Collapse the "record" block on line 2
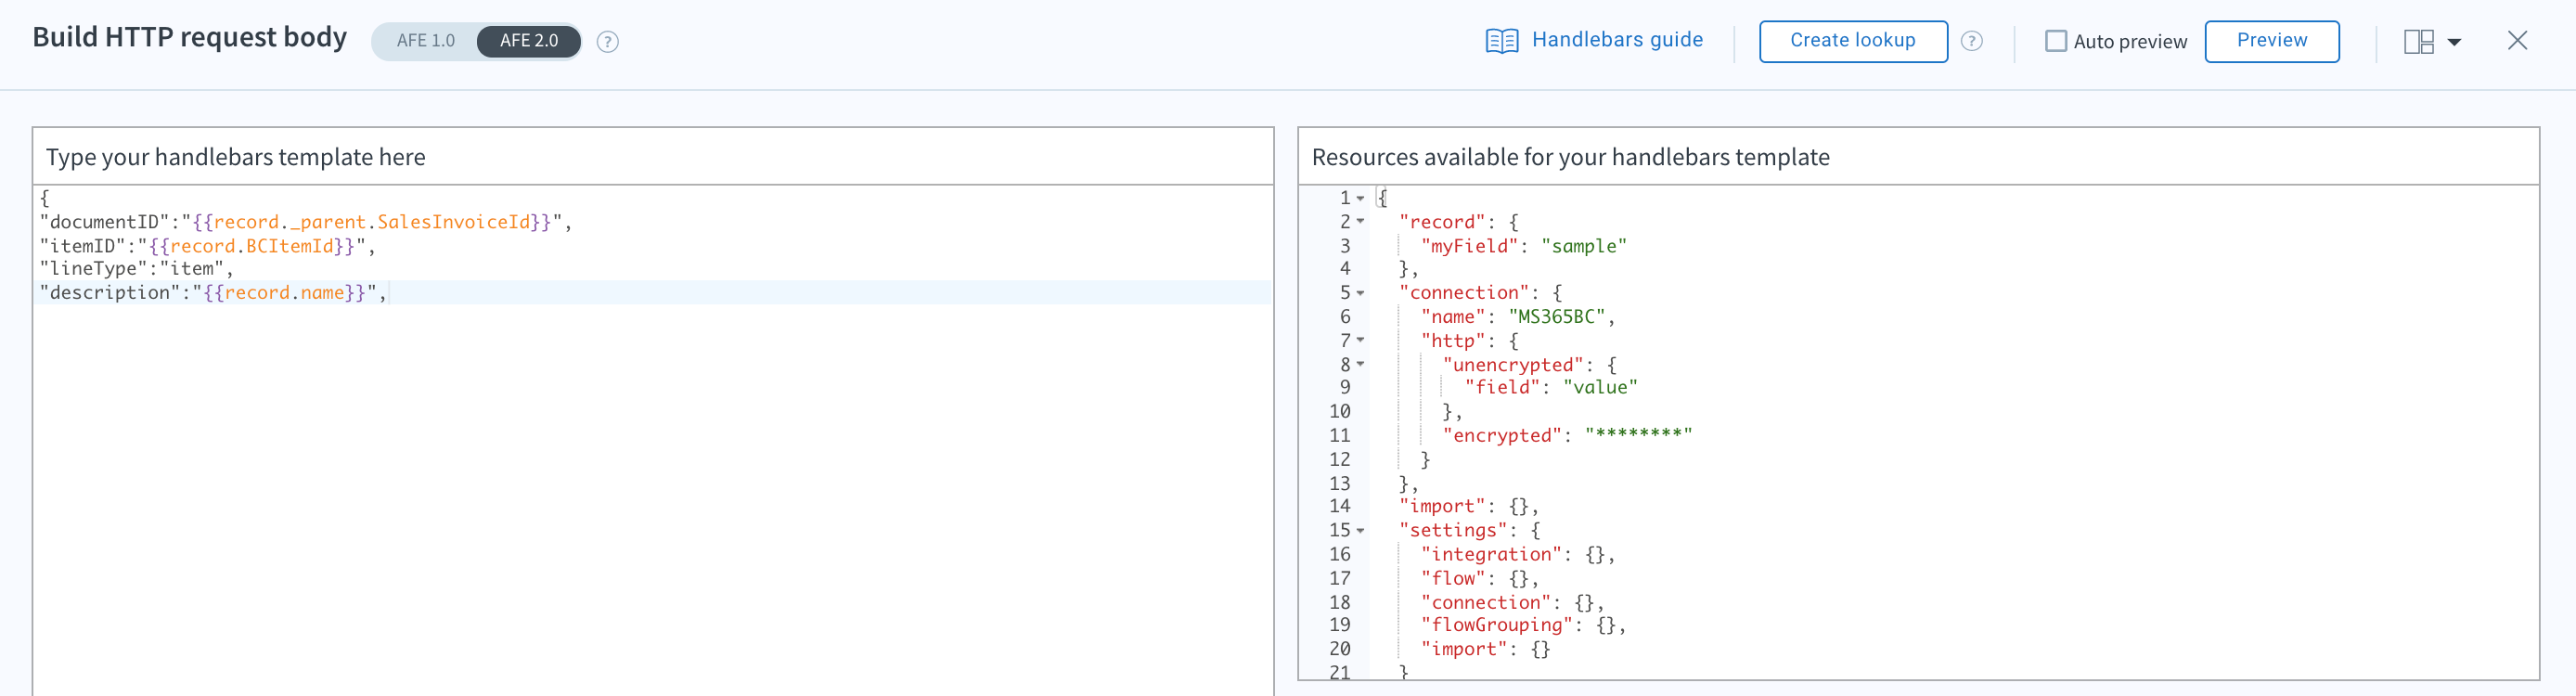This screenshot has height=696, width=2576. tap(1361, 221)
